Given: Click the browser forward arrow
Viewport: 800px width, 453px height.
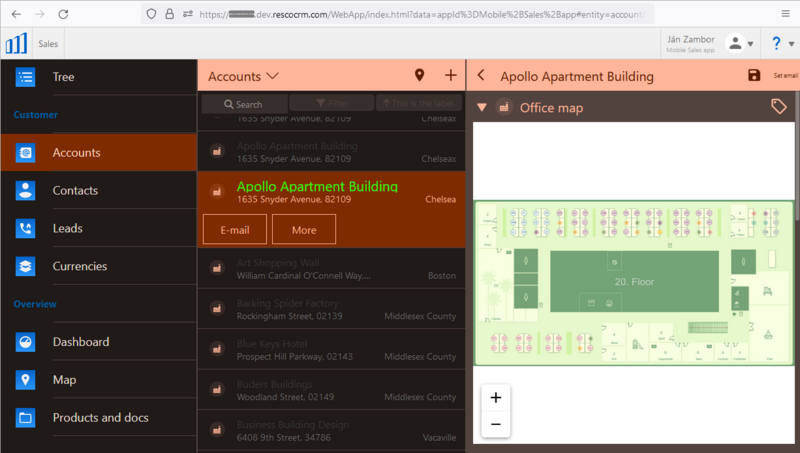Looking at the screenshot, I should click(x=40, y=14).
